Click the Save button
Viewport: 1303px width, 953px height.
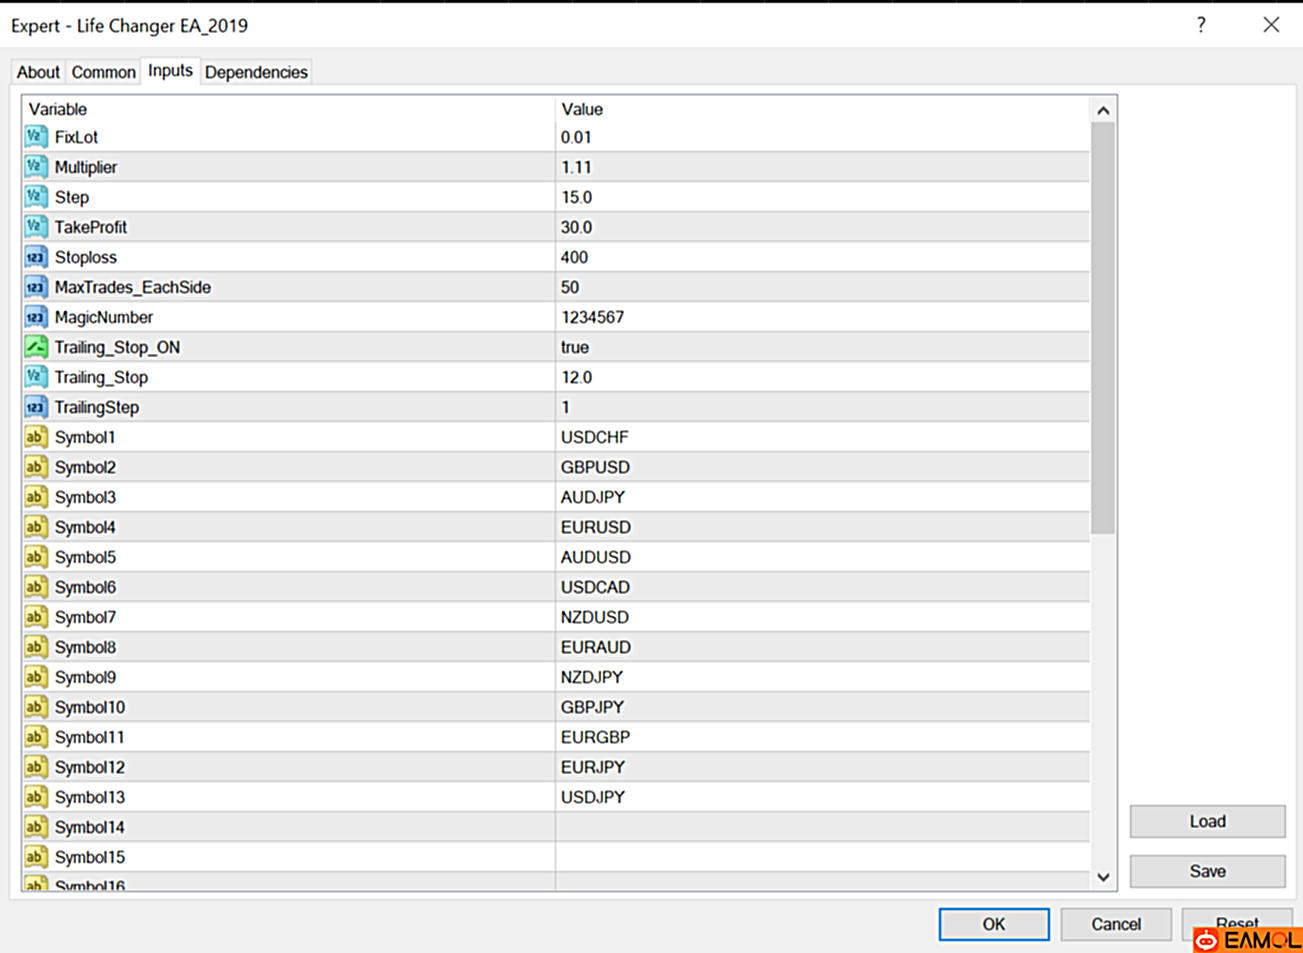pyautogui.click(x=1207, y=871)
